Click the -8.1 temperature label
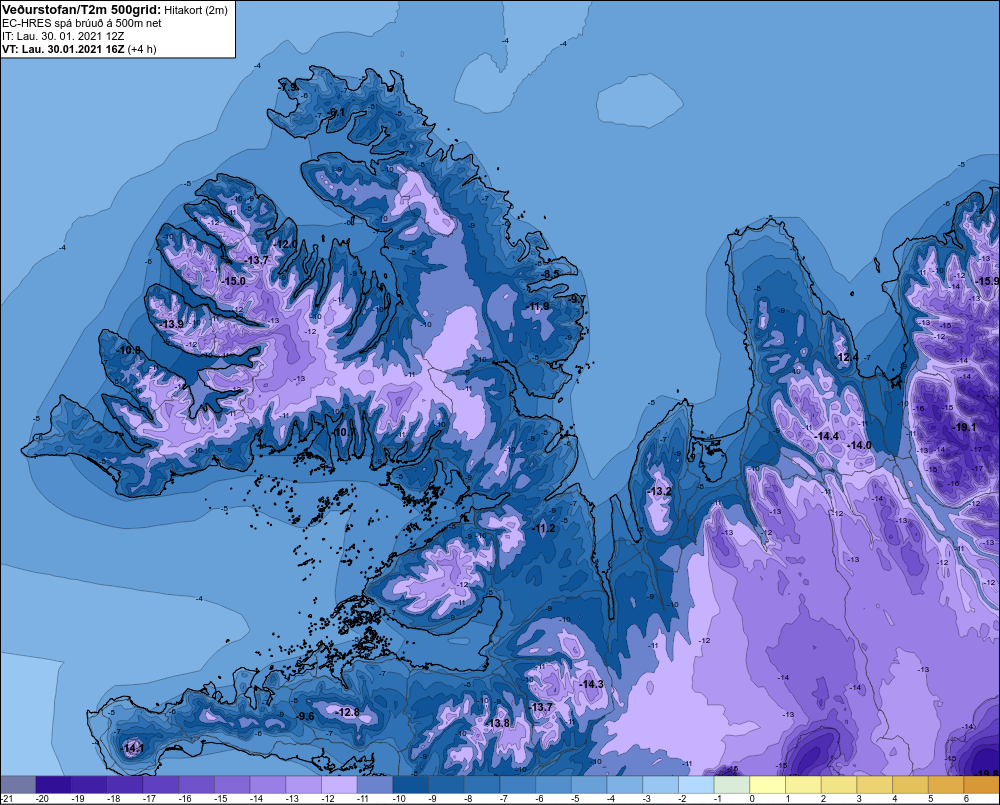The height and width of the screenshot is (805, 1000). 336,112
